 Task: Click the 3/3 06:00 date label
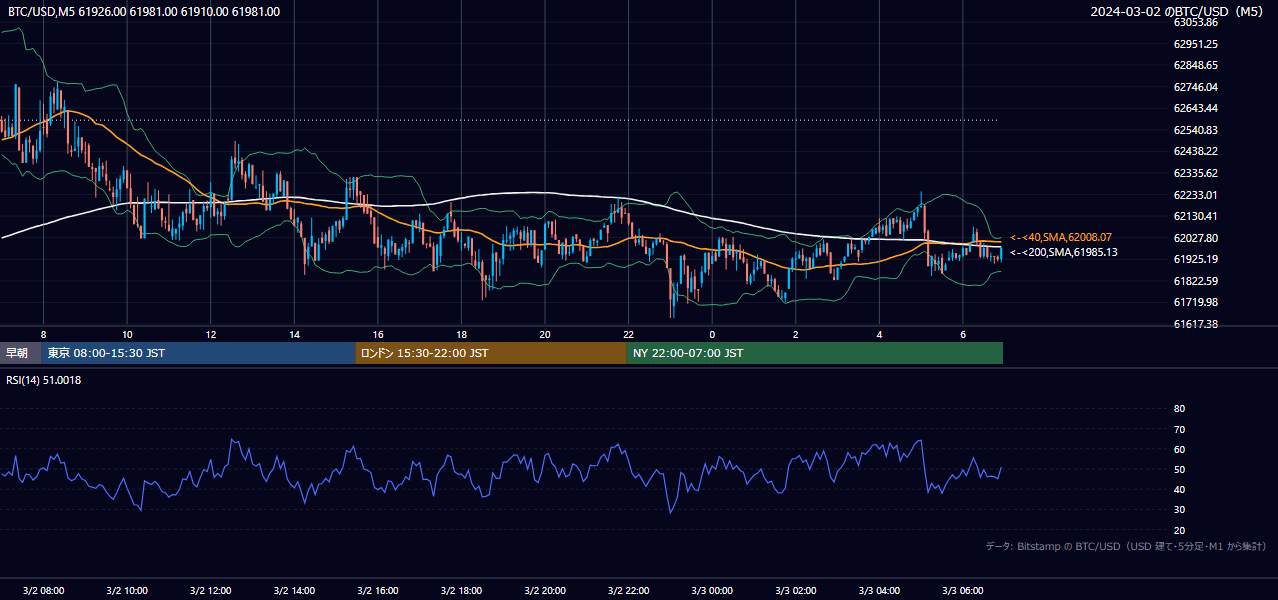pyautogui.click(x=963, y=590)
